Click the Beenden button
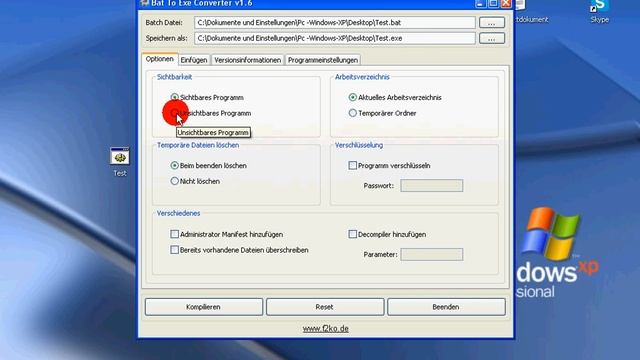The width and height of the screenshot is (640, 360). tap(446, 307)
